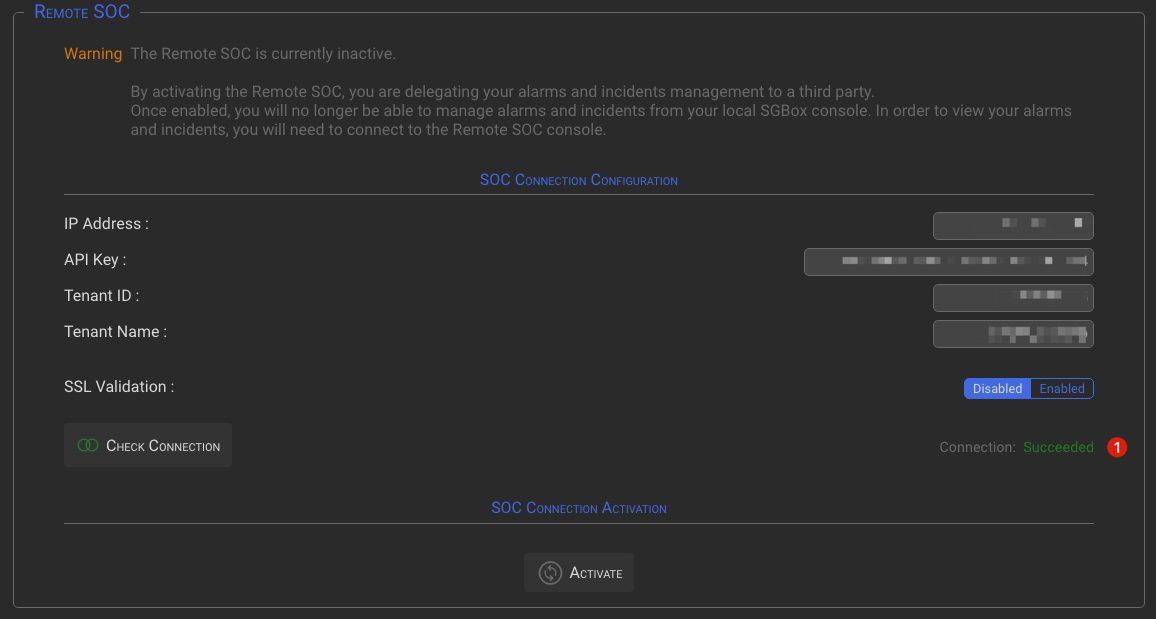Viewport: 1156px width, 619px height.
Task: Click the interlocking rings Check Connection icon
Action: [88, 446]
